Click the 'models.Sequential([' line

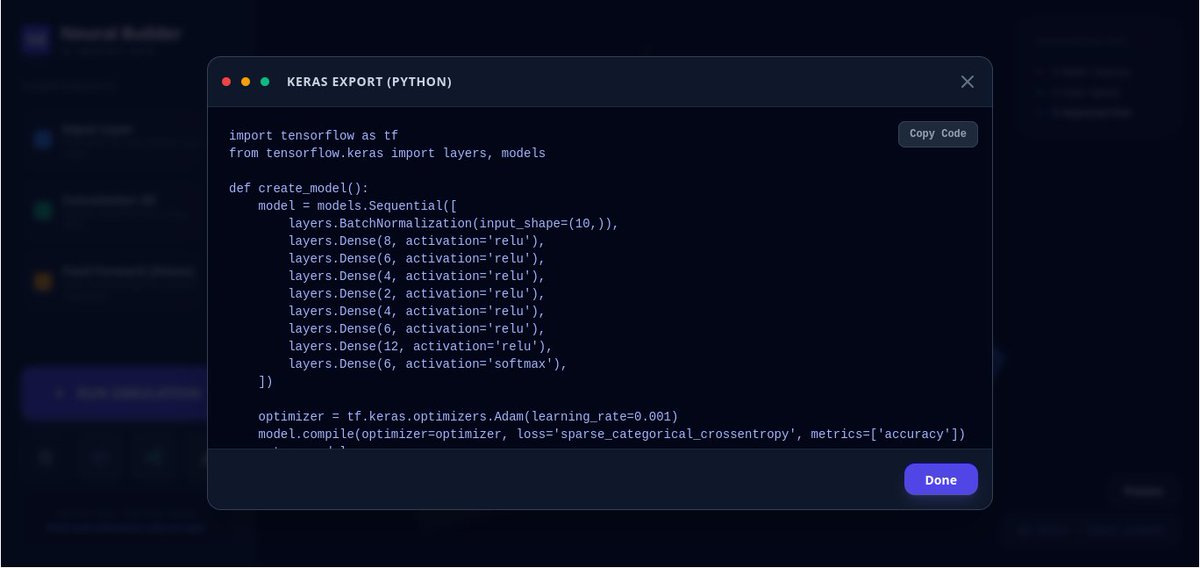pos(358,206)
